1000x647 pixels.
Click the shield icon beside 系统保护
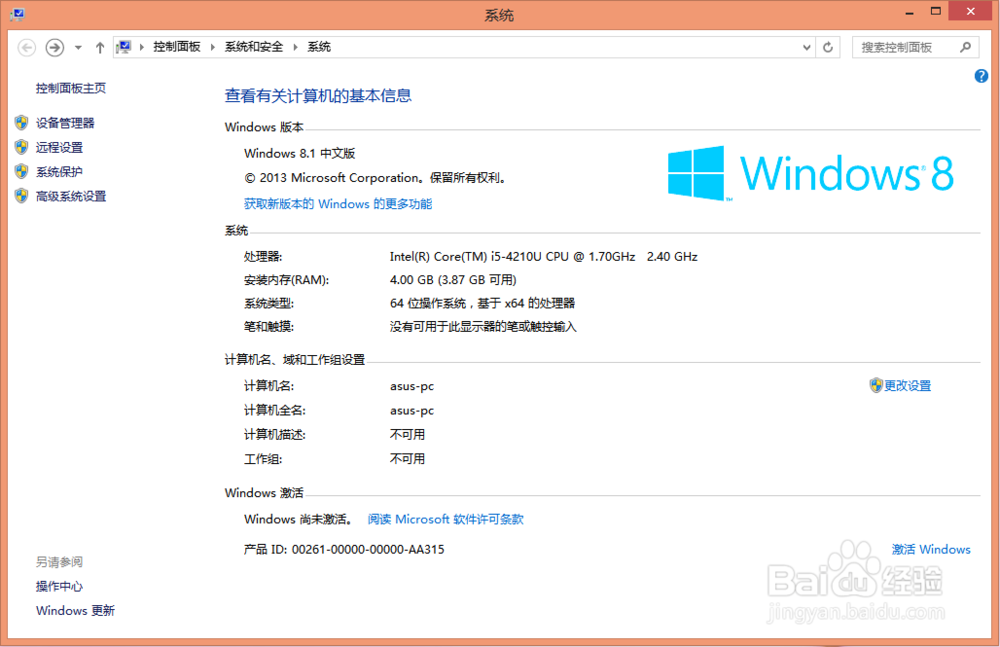[x=22, y=172]
